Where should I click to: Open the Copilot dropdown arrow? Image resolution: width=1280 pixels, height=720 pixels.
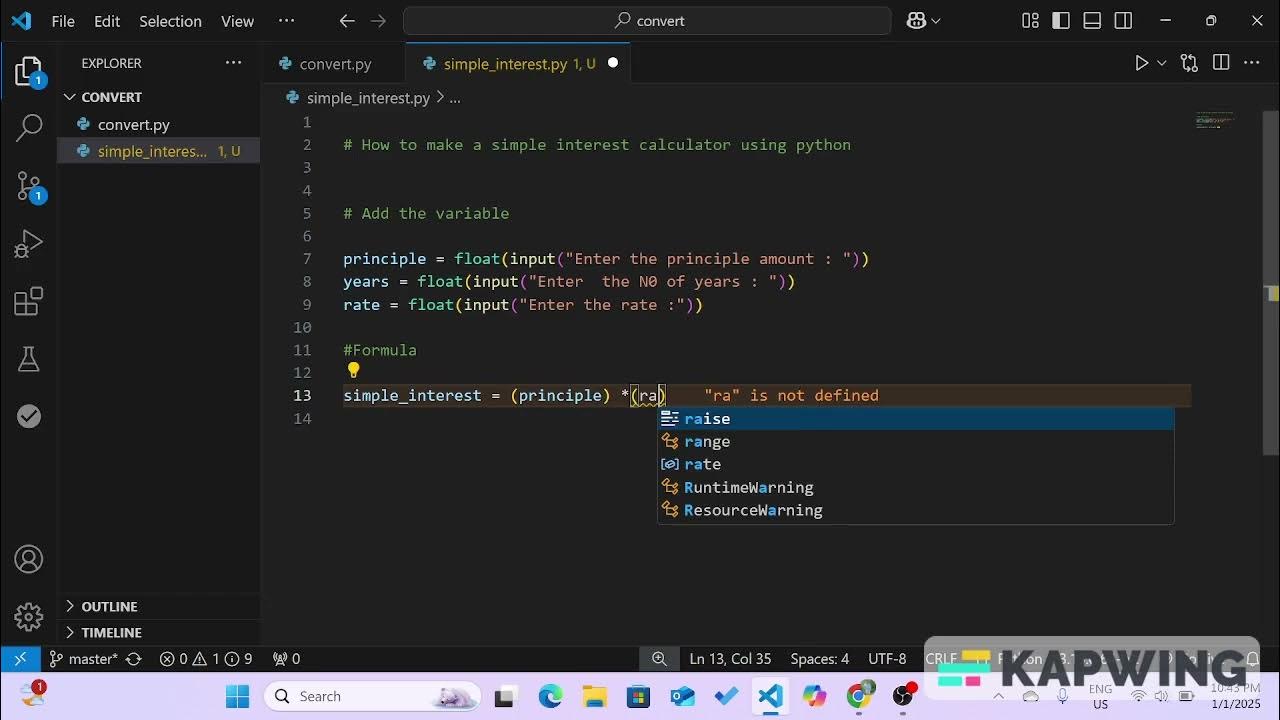pyautogui.click(x=936, y=21)
